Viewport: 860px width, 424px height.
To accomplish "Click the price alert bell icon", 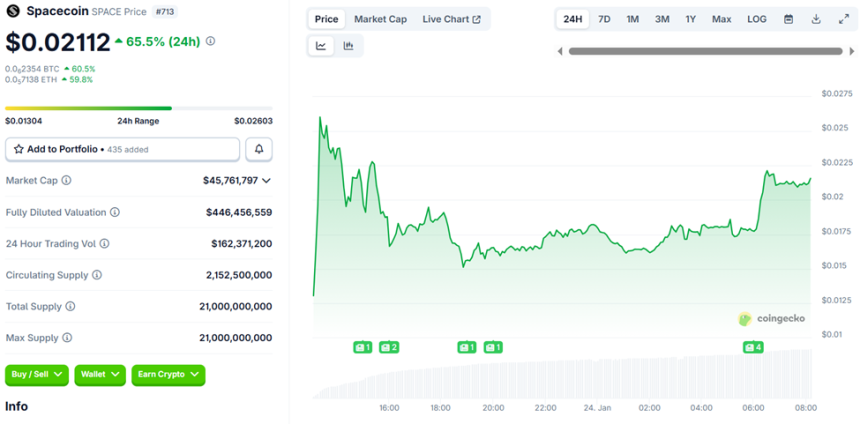I will point(259,149).
